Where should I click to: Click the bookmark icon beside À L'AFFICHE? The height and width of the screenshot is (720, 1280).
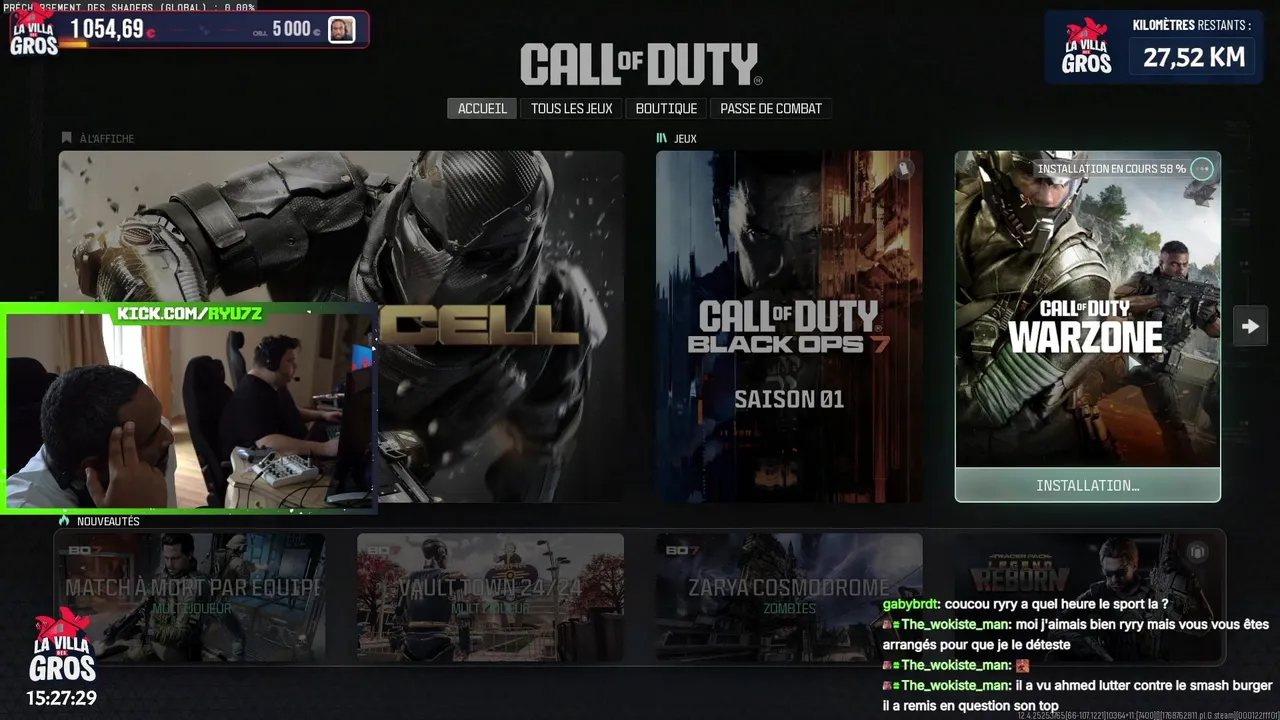coord(67,138)
